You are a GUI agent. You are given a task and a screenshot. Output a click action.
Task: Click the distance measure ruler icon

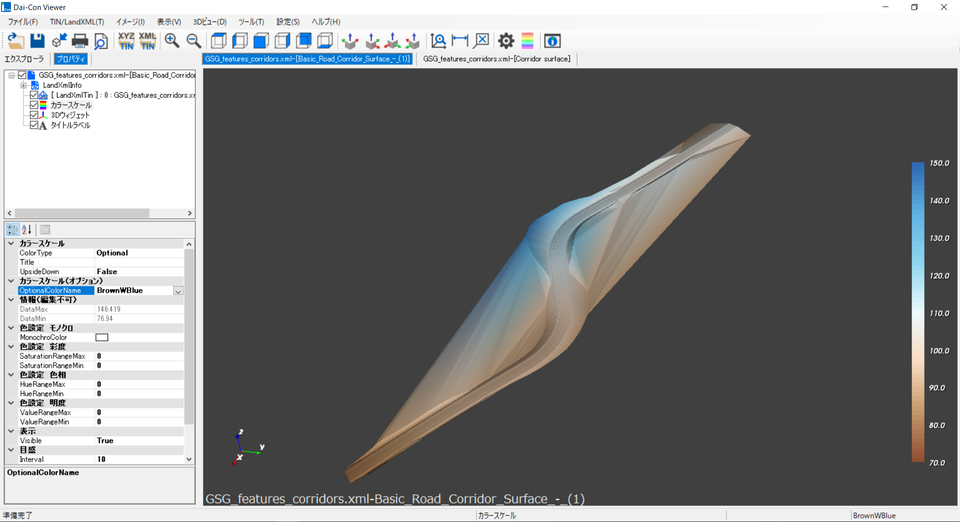[460, 41]
